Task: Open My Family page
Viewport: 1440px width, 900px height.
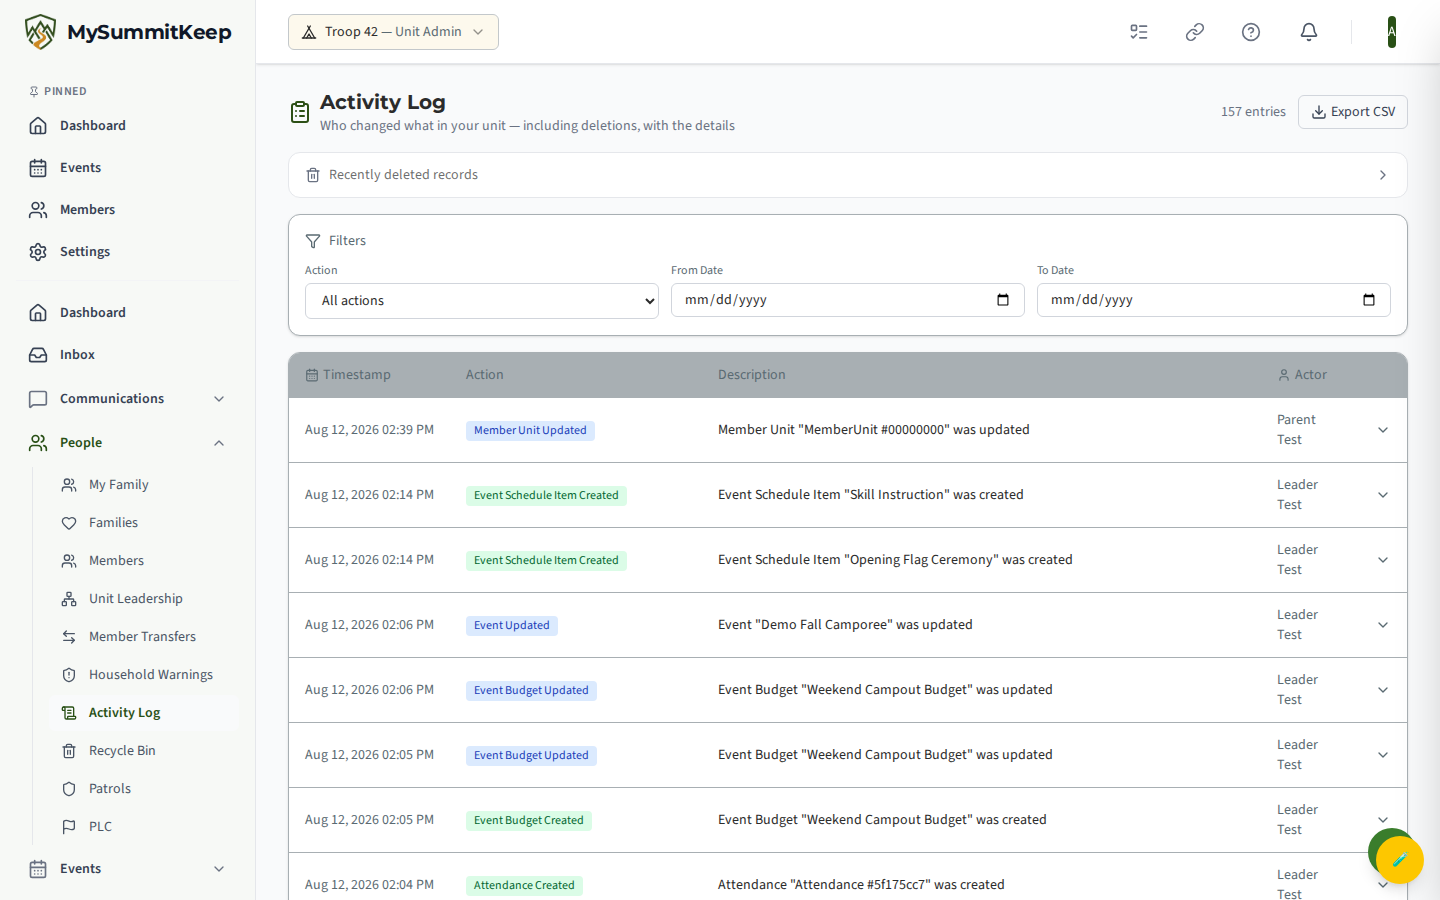Action: click(x=144, y=485)
